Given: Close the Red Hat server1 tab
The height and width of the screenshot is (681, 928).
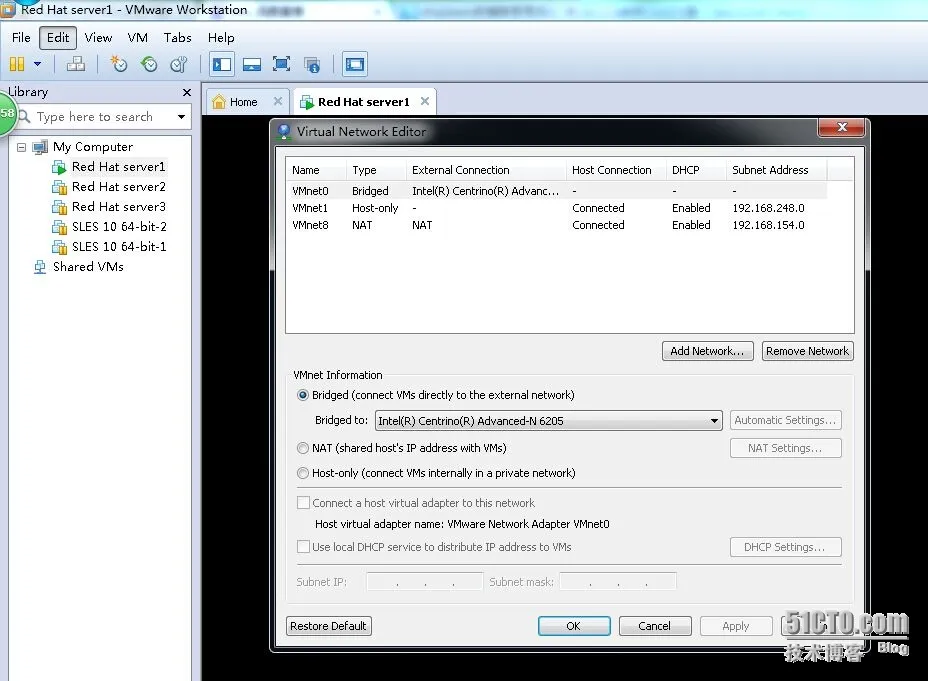Looking at the screenshot, I should click(x=425, y=101).
